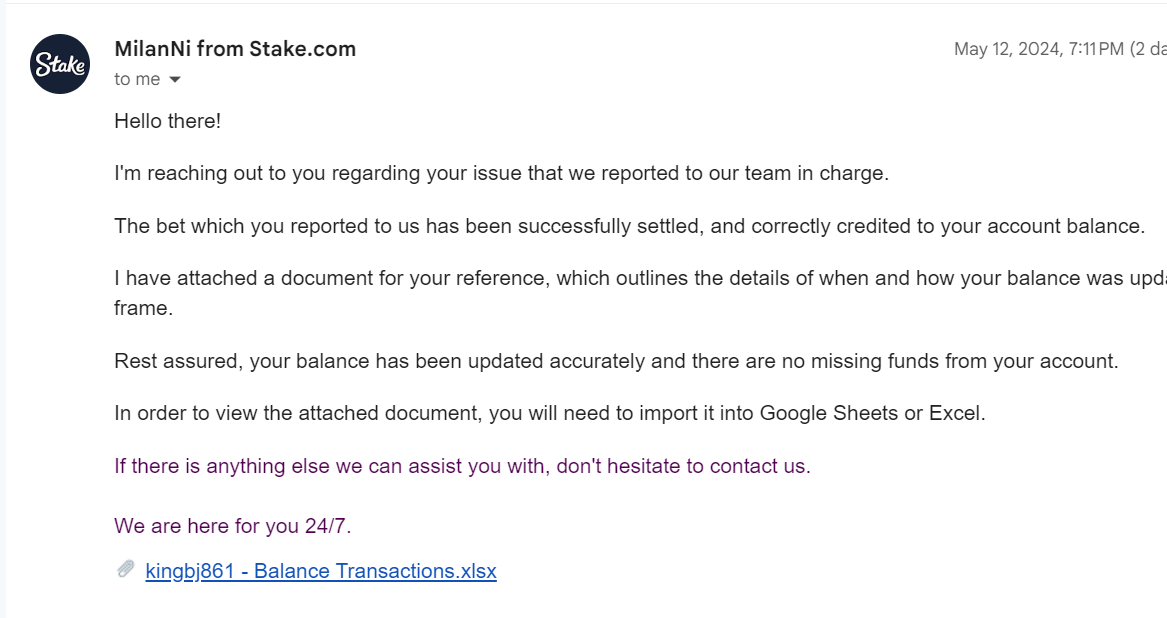Click "don't hesitate to contact us" text

click(683, 466)
